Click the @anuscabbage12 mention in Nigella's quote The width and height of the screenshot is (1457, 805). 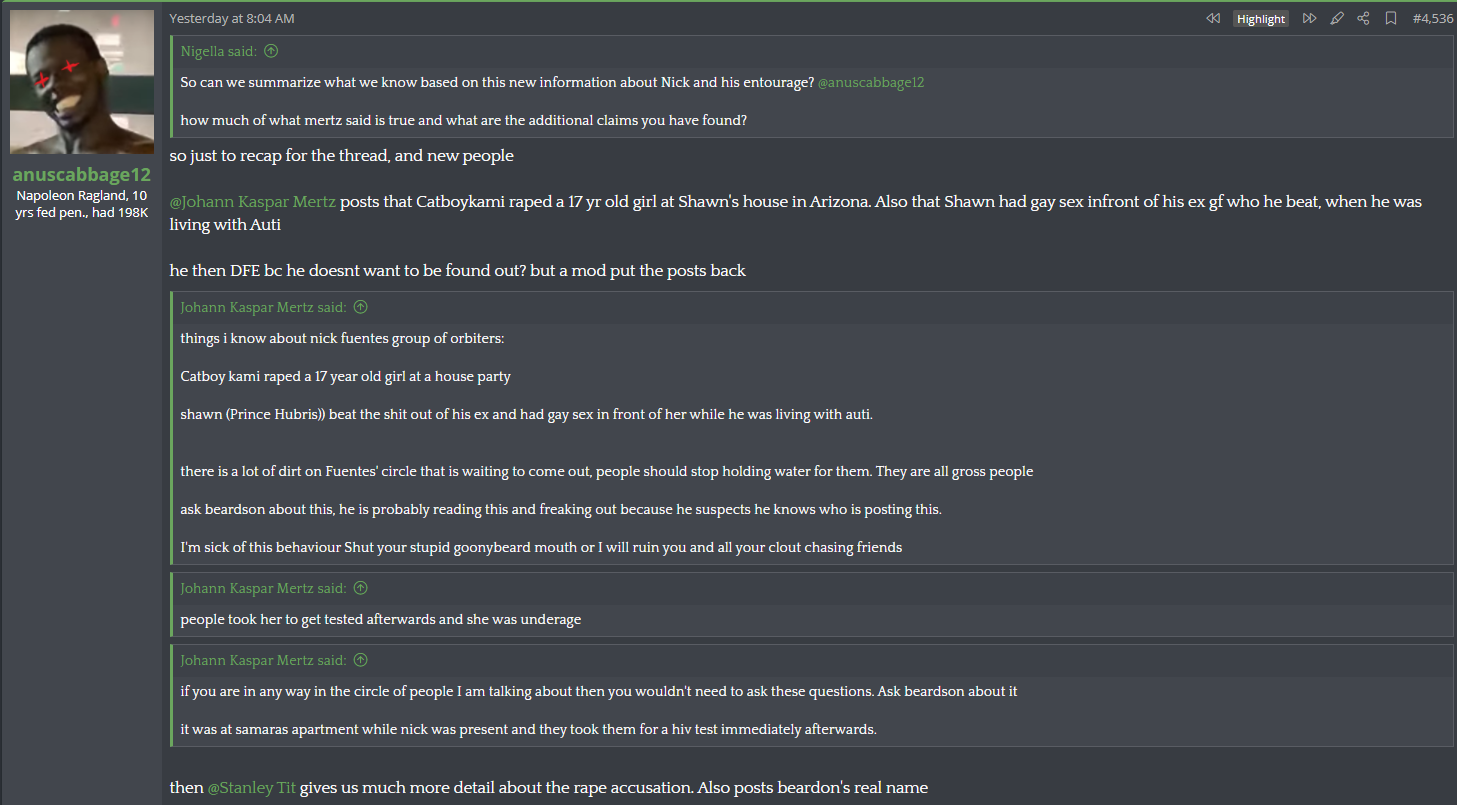(871, 83)
